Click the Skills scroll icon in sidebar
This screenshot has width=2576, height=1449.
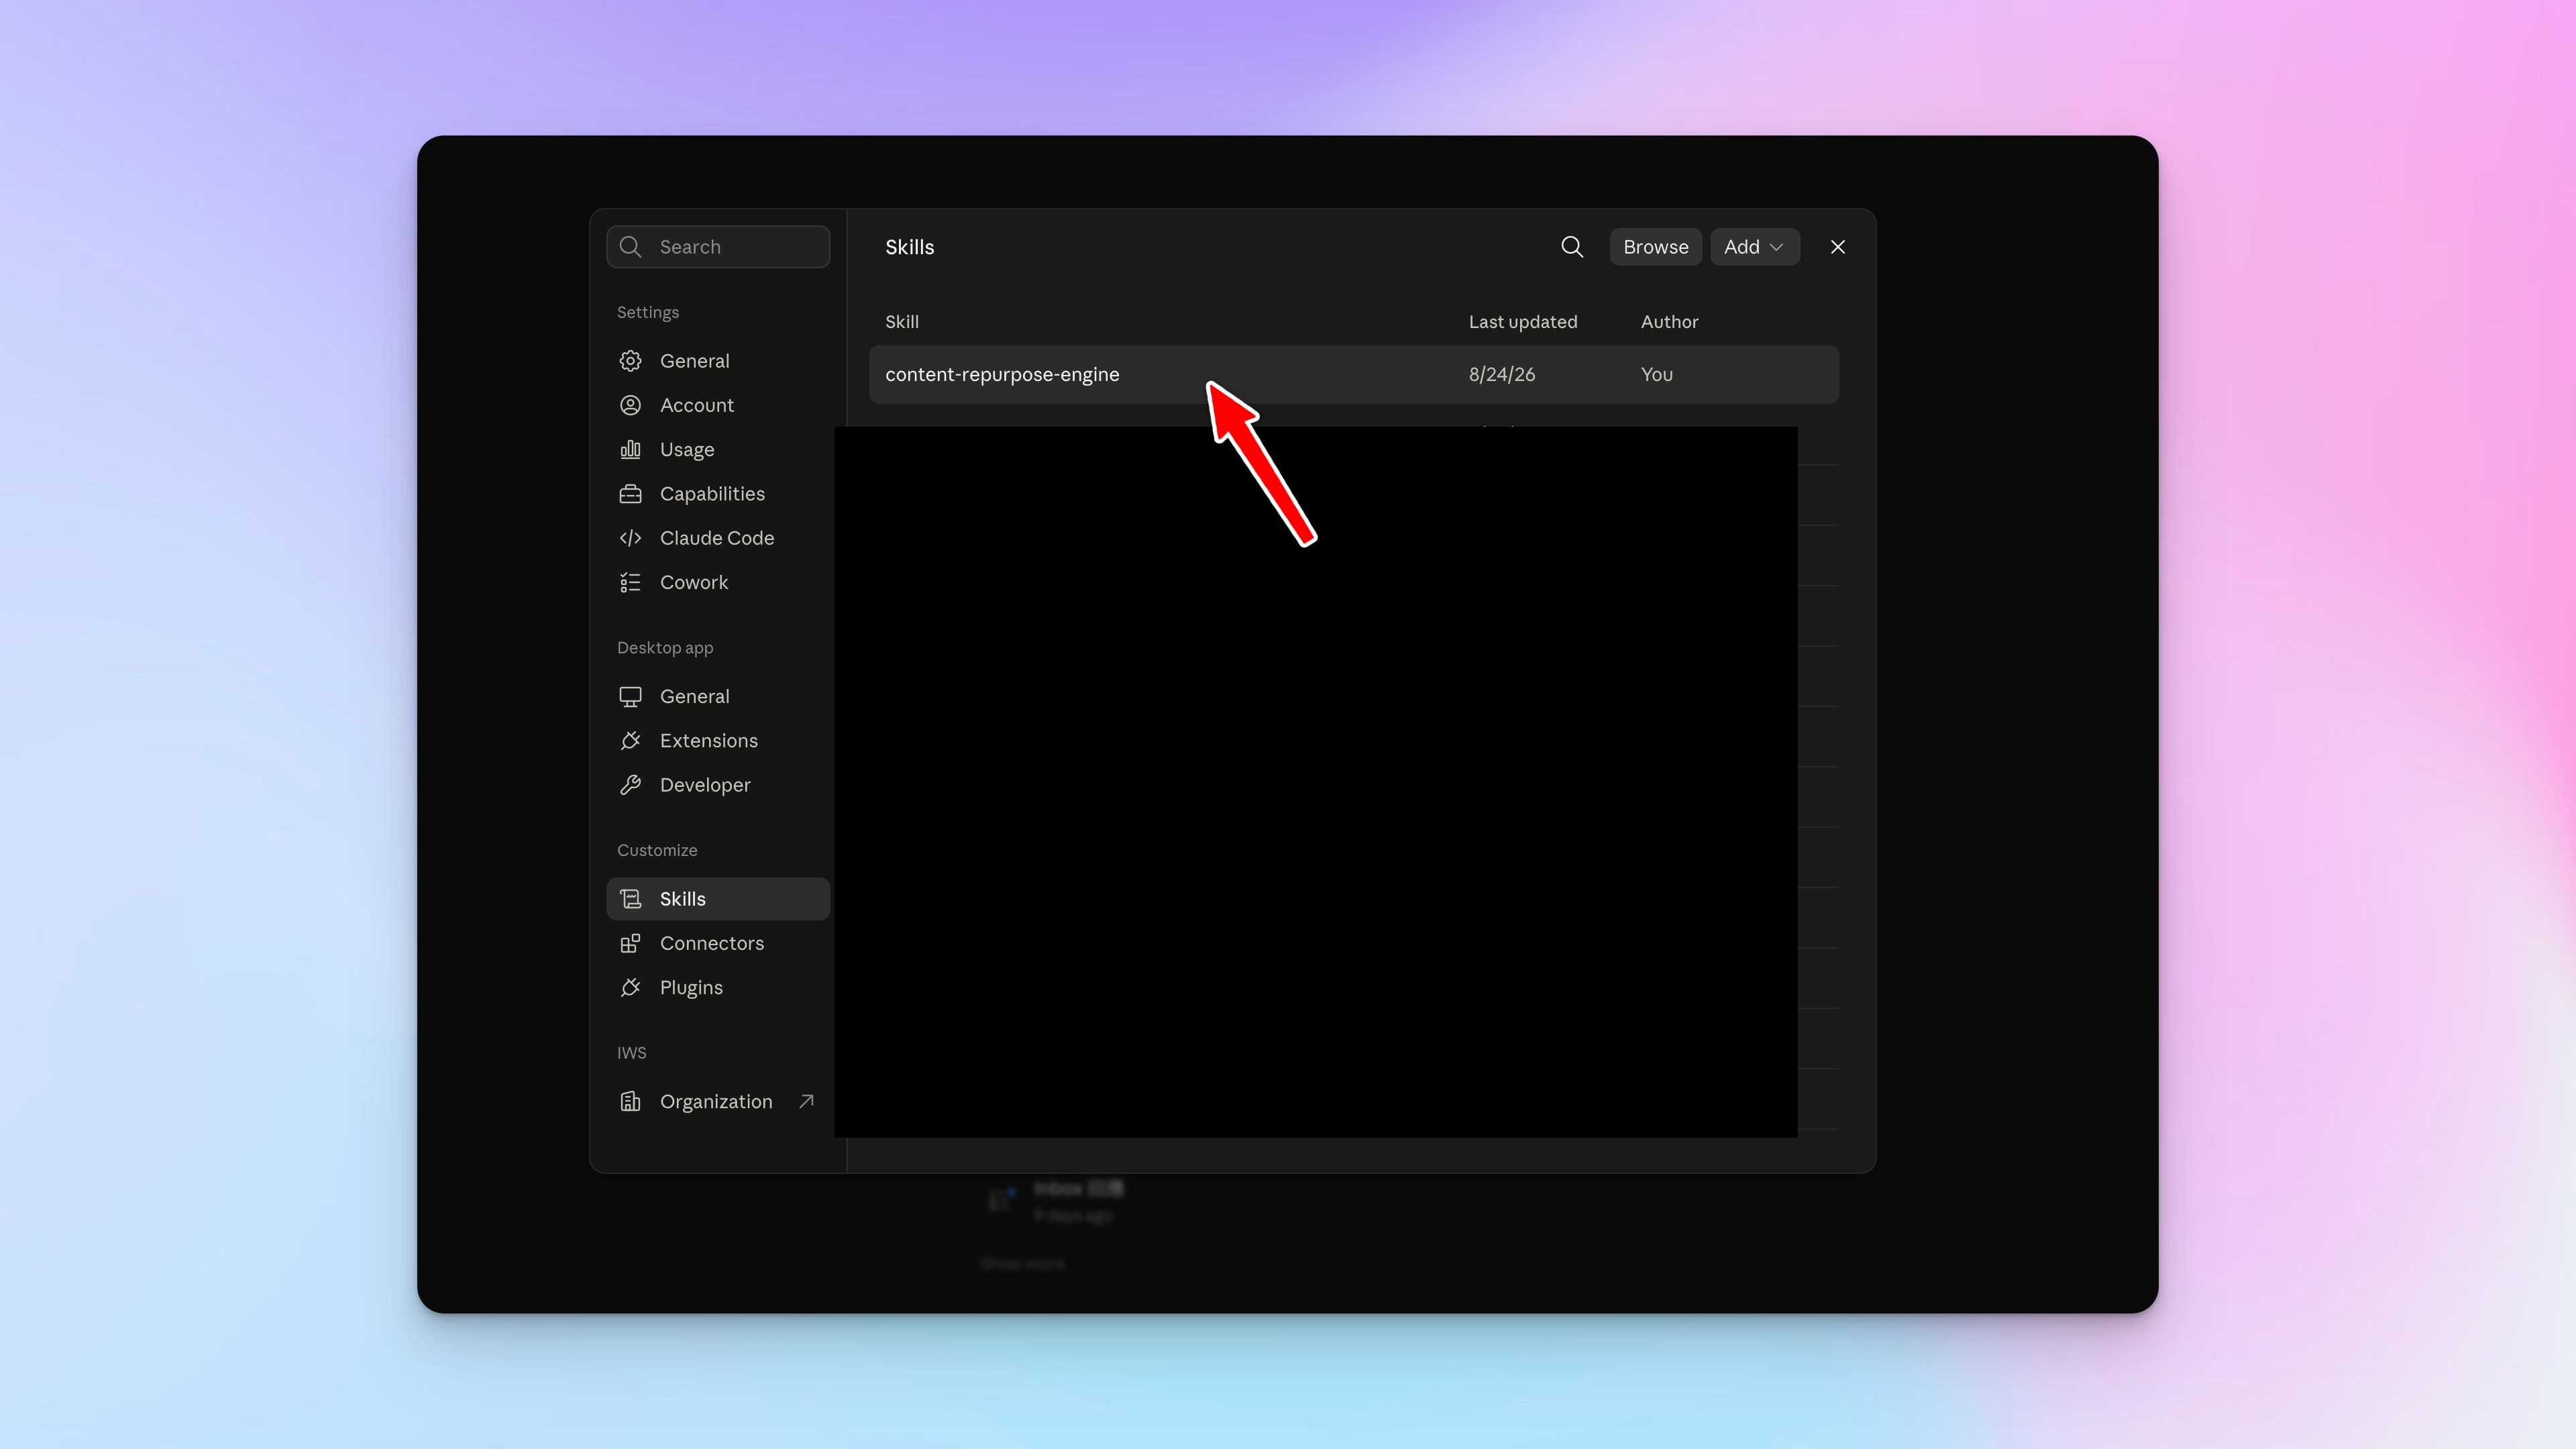click(630, 899)
